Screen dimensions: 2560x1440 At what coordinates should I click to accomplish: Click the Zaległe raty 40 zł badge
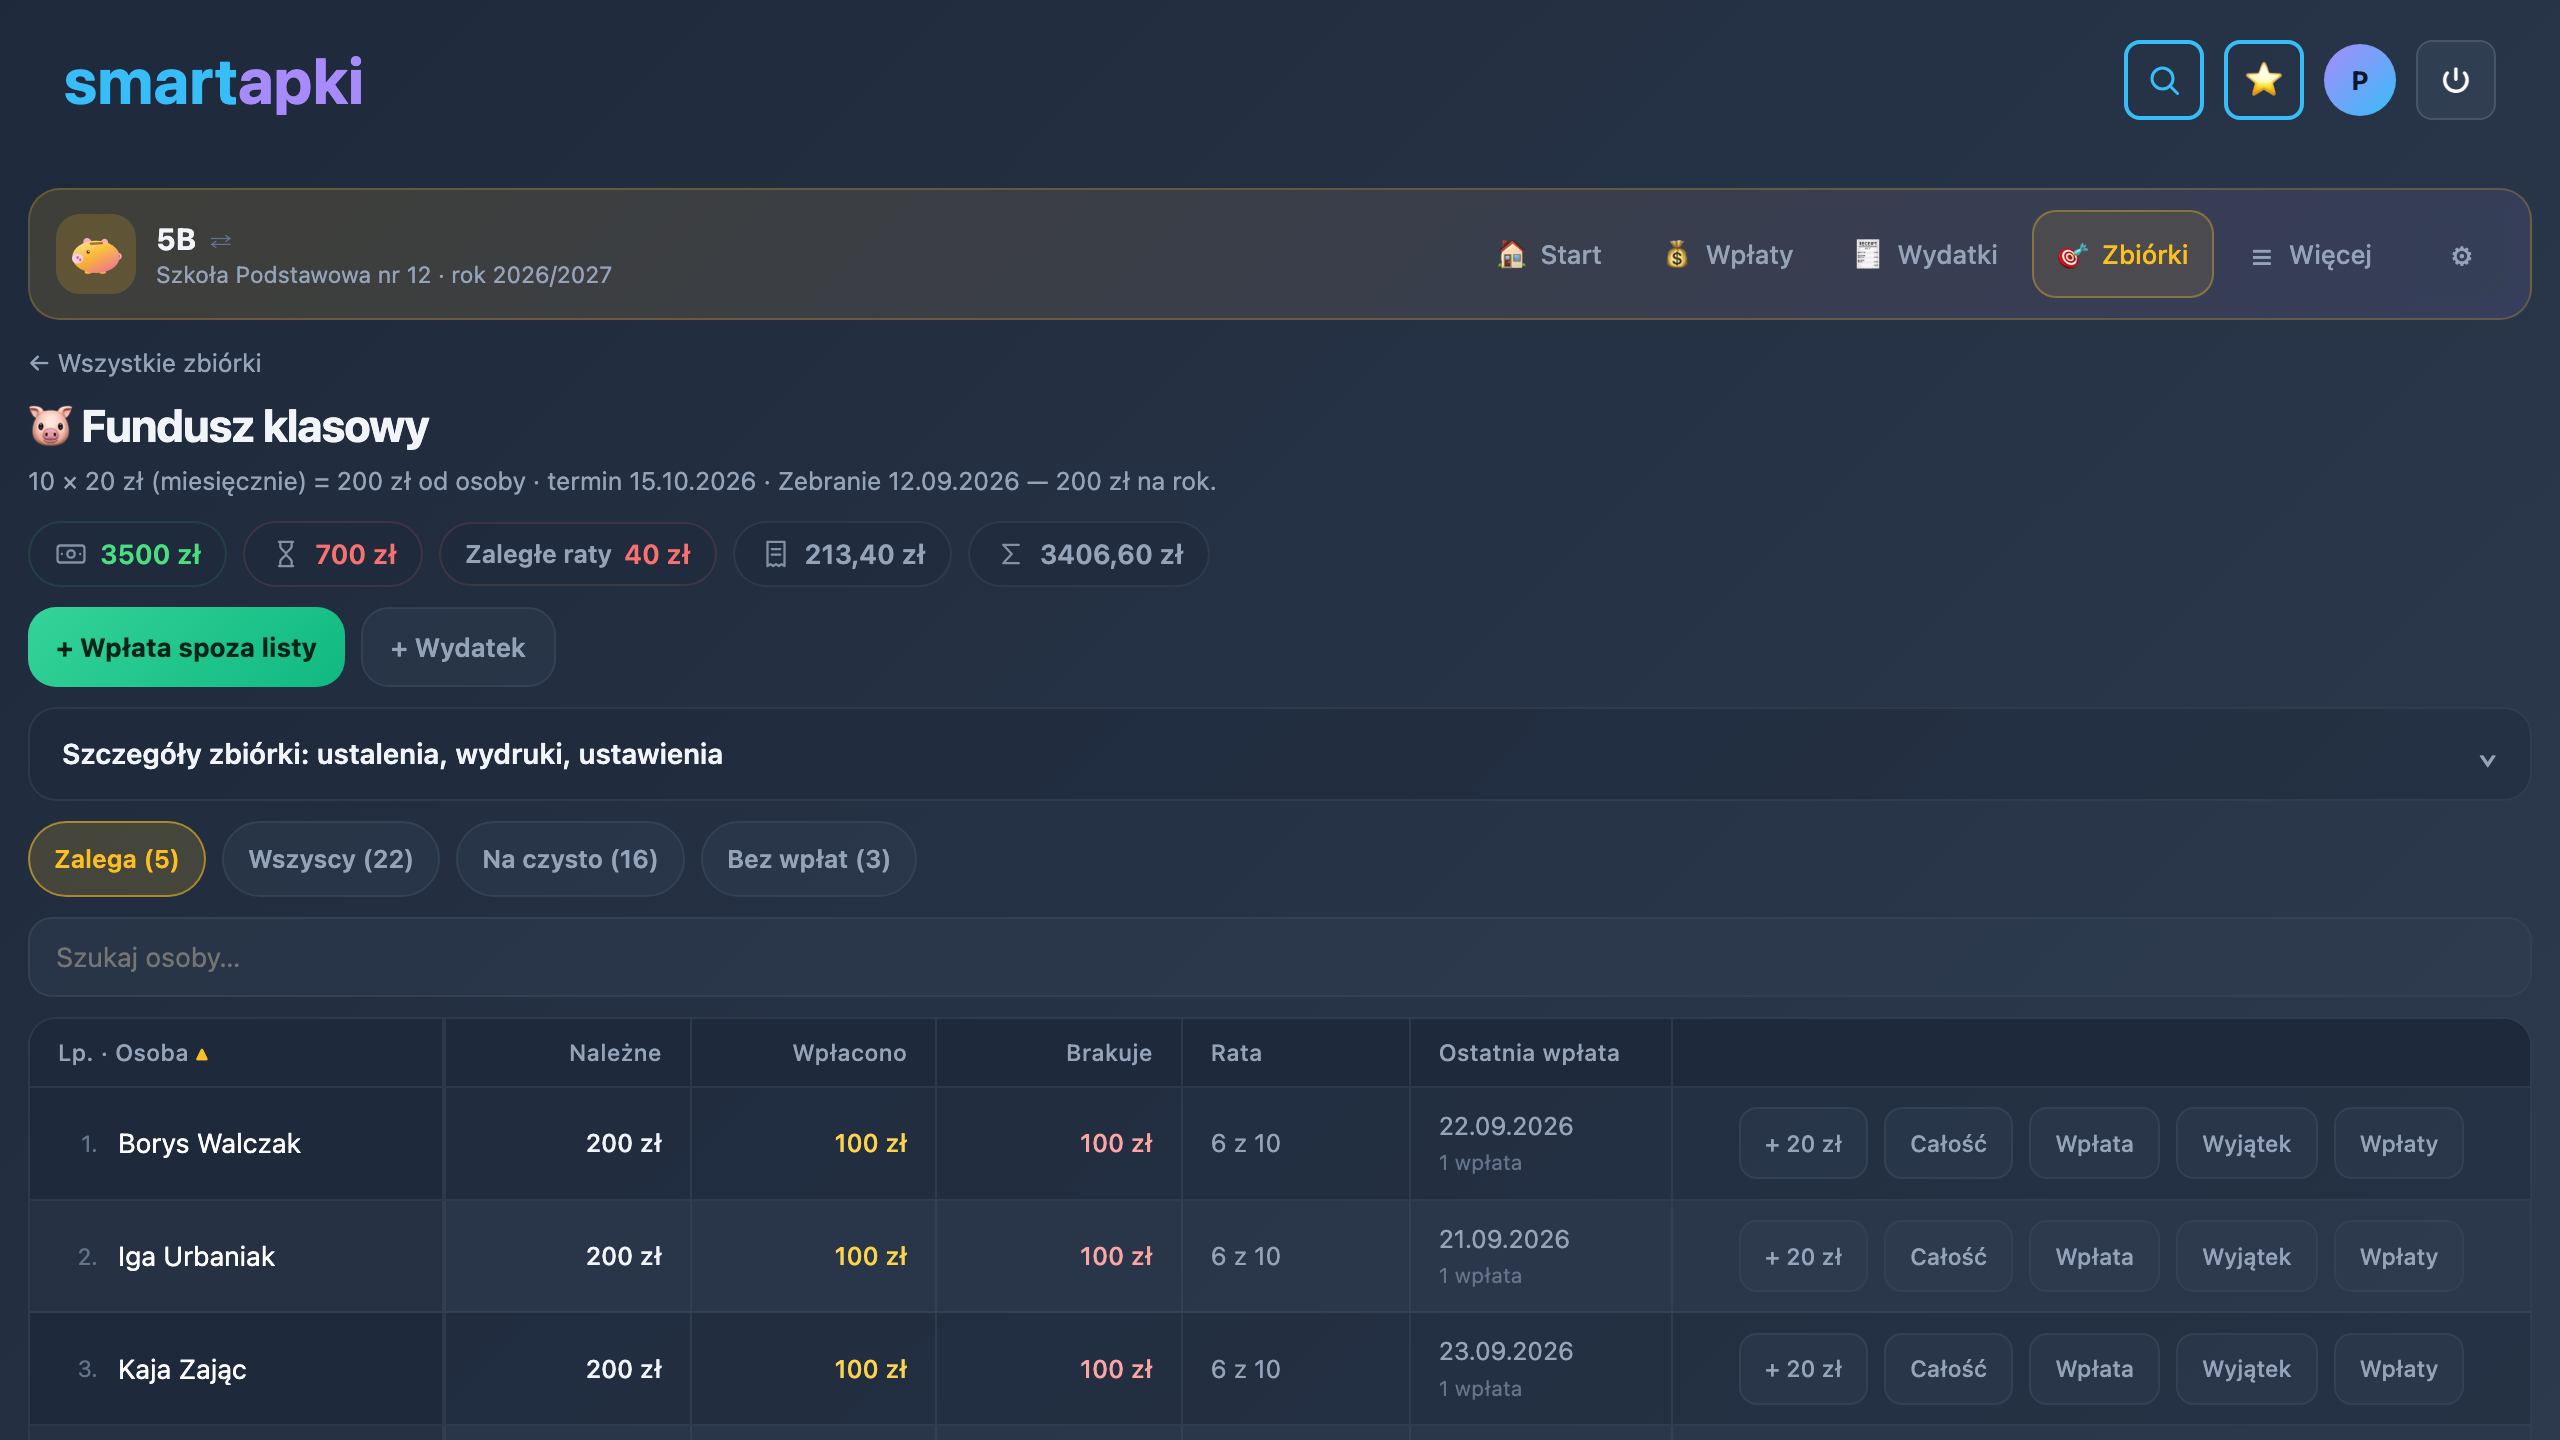pos(578,554)
